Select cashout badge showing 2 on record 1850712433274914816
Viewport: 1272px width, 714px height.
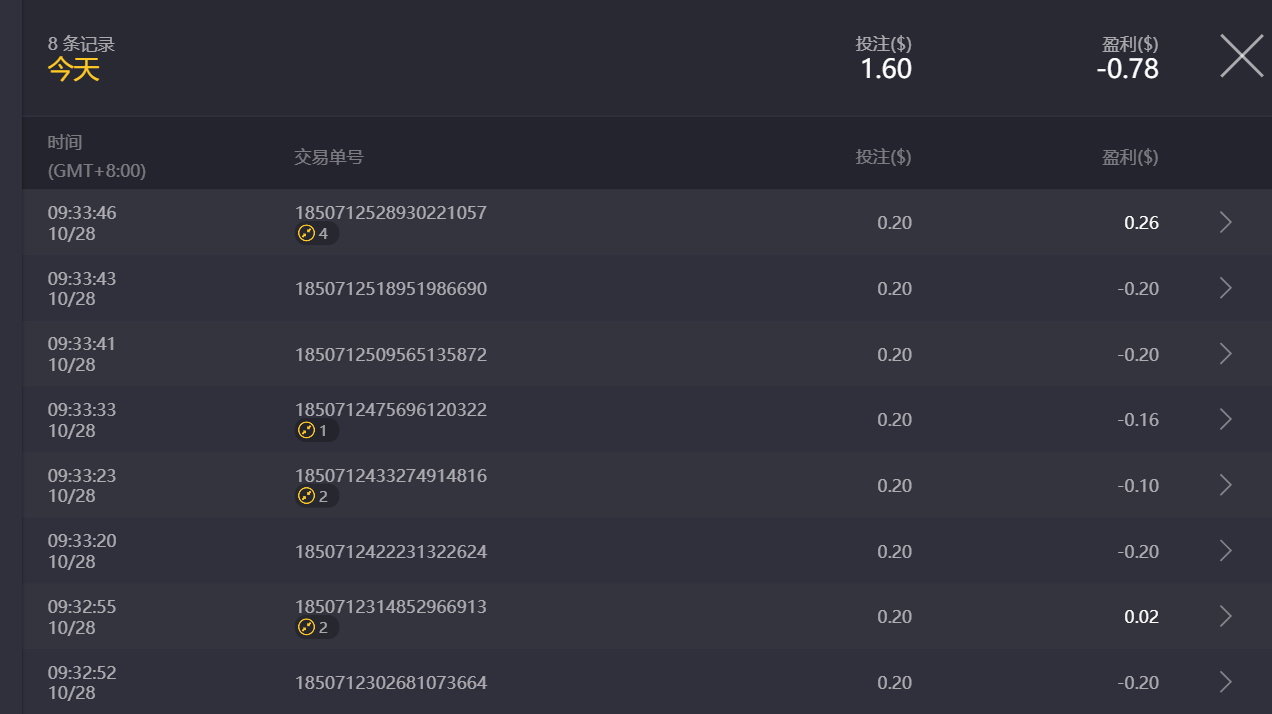316,495
